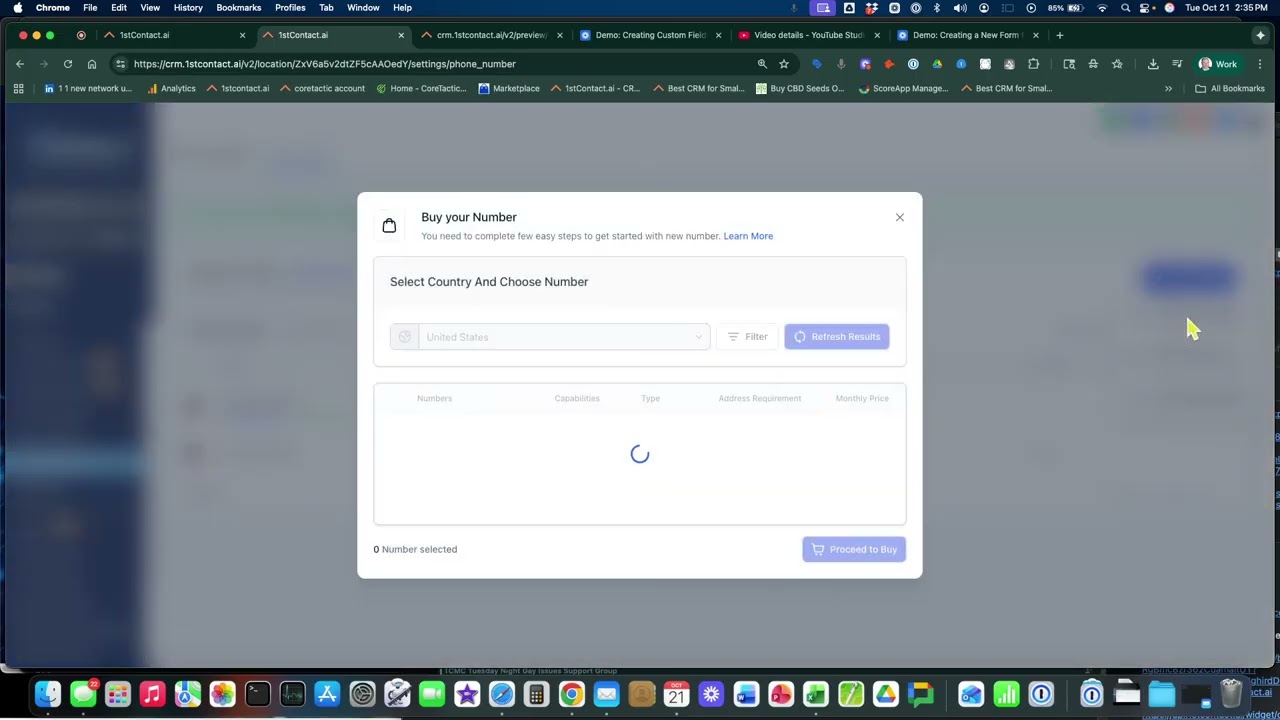Open Google Chrome from the Dock
1280x720 pixels.
pyautogui.click(x=571, y=694)
